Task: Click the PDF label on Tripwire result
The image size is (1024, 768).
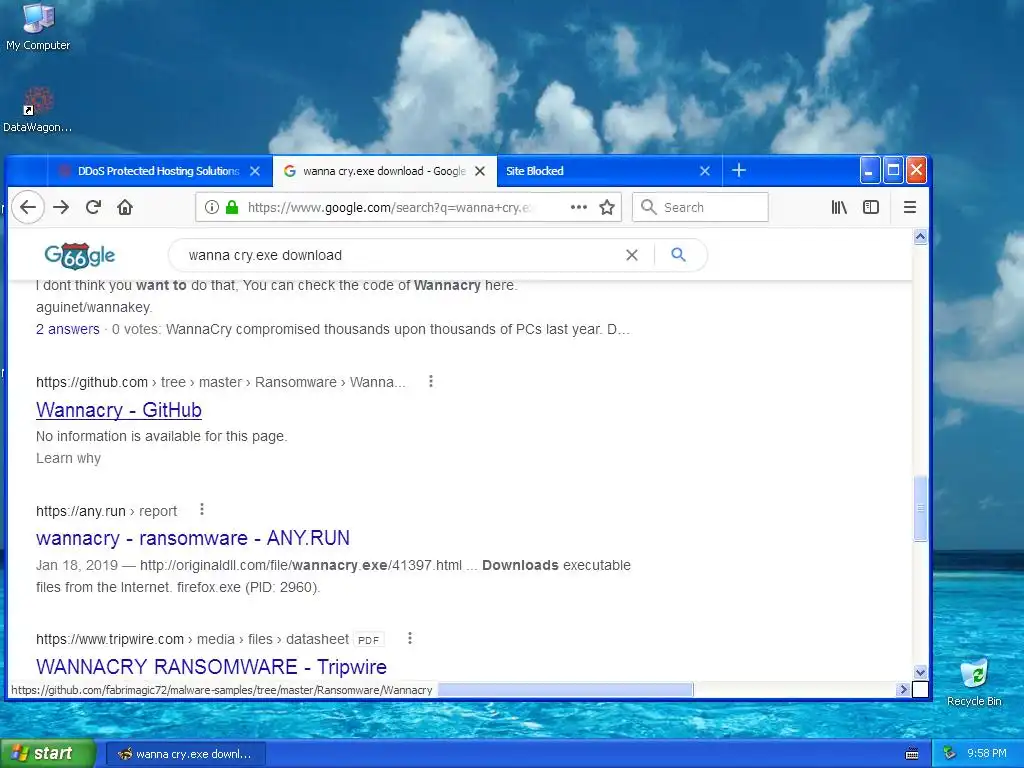Action: point(368,640)
